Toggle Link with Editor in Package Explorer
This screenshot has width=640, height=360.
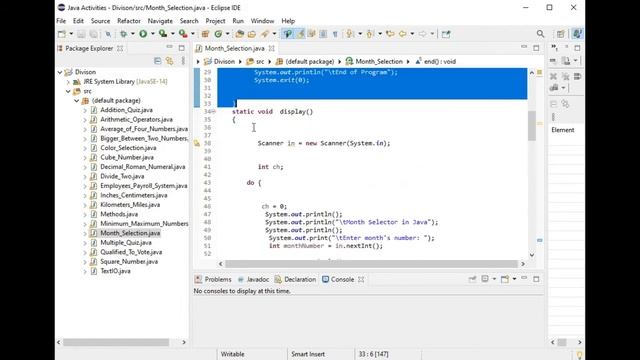point(170,61)
